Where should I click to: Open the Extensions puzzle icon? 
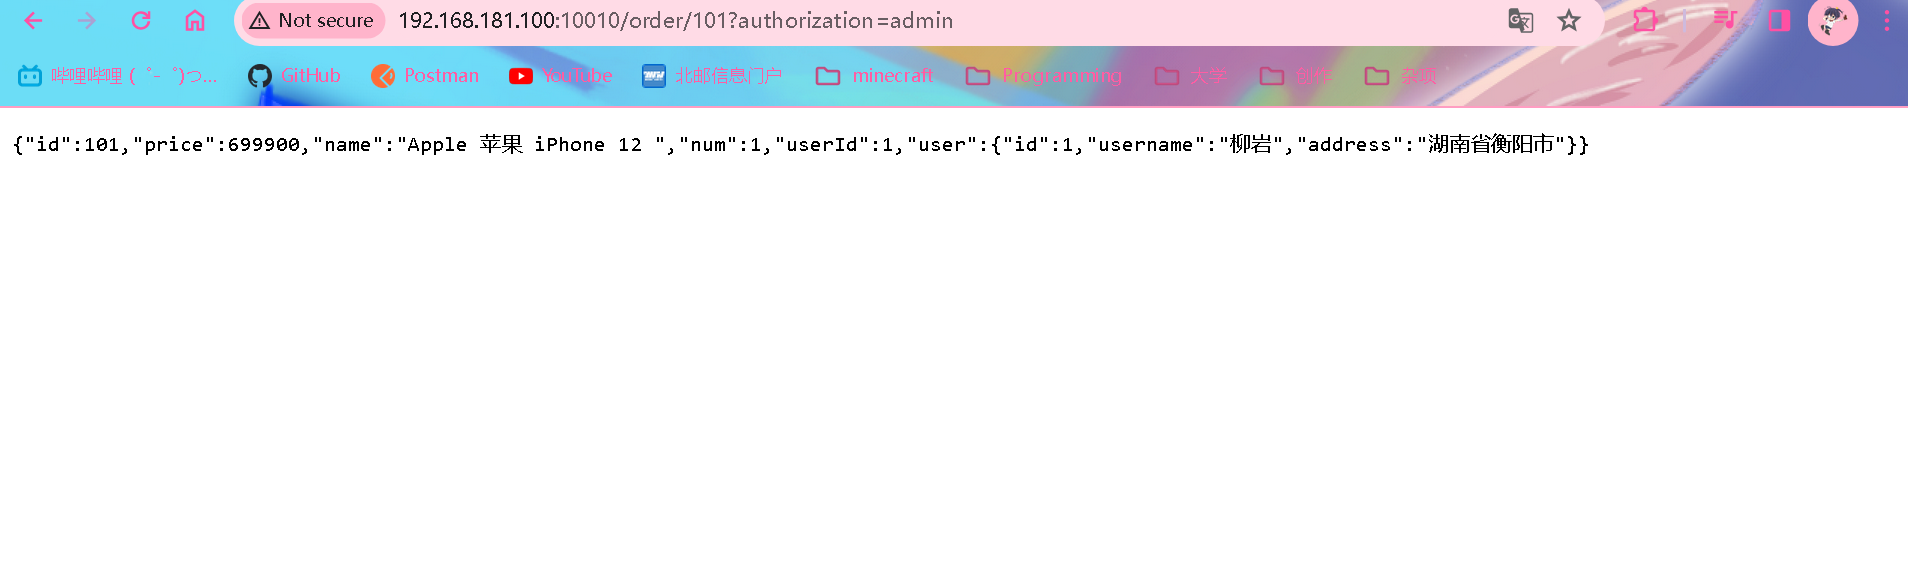pyautogui.click(x=1645, y=20)
